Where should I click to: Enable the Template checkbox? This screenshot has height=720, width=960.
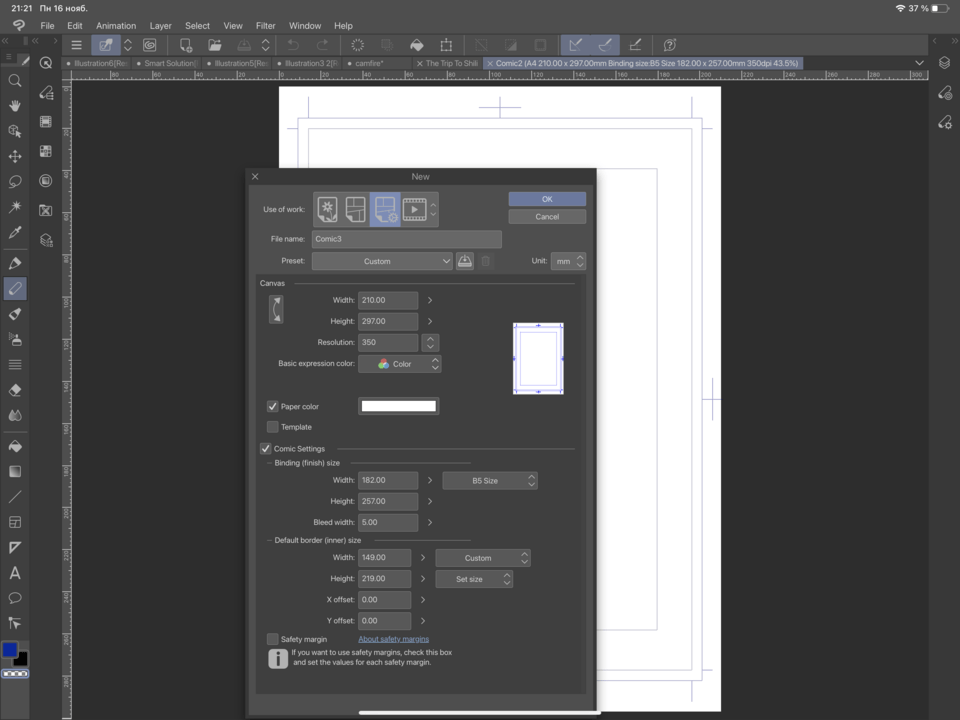[273, 427]
